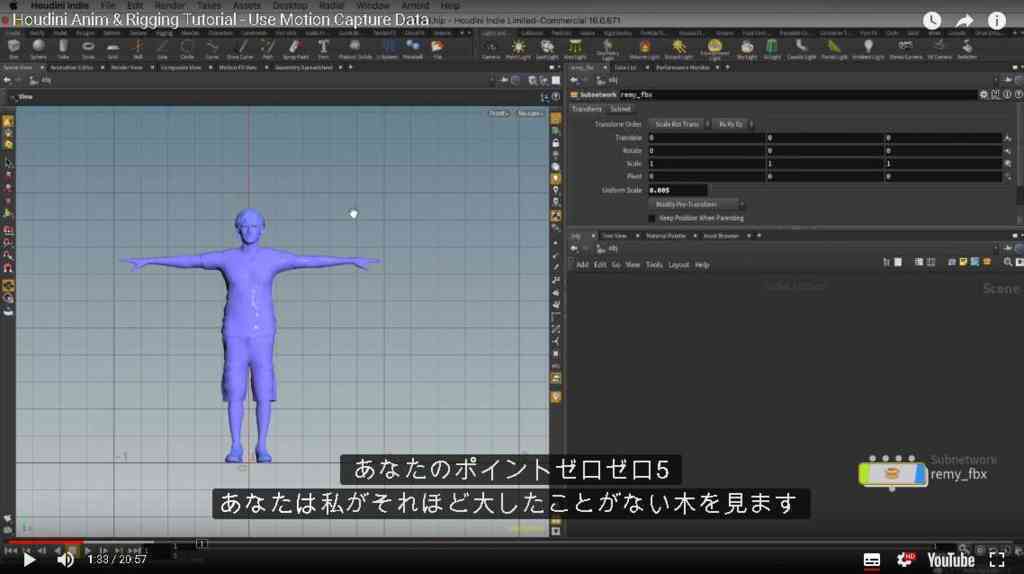This screenshot has height=574, width=1024.
Task: Open parameter pane gear settings menu
Action: click(984, 95)
